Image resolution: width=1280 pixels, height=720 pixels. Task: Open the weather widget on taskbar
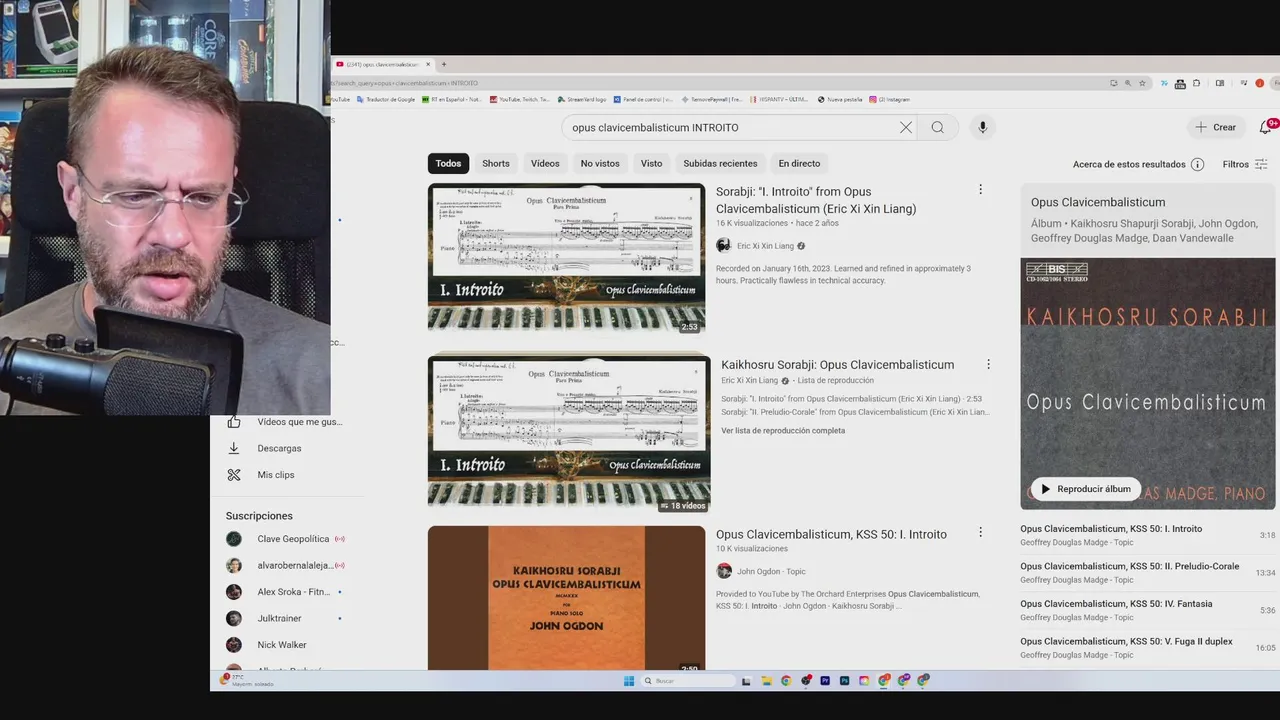click(246, 680)
